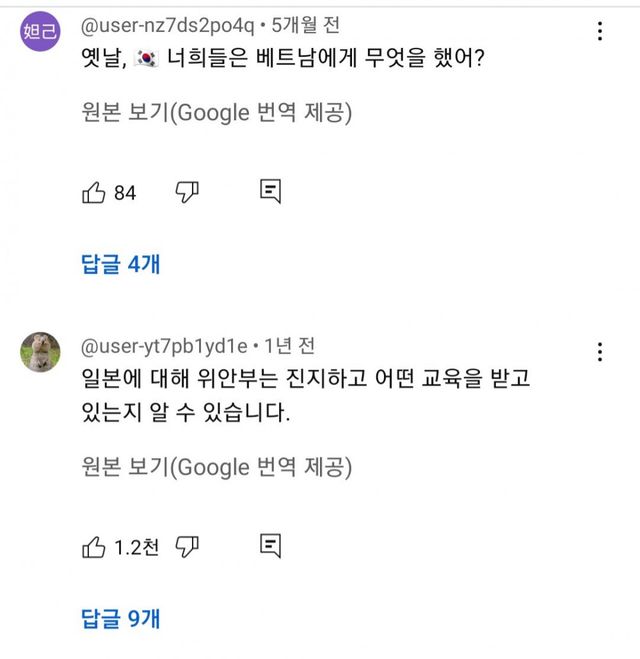Screen dimensions: 640x659
Task: Visit the @user-nz7ds2po4q channel name
Action: tap(168, 24)
